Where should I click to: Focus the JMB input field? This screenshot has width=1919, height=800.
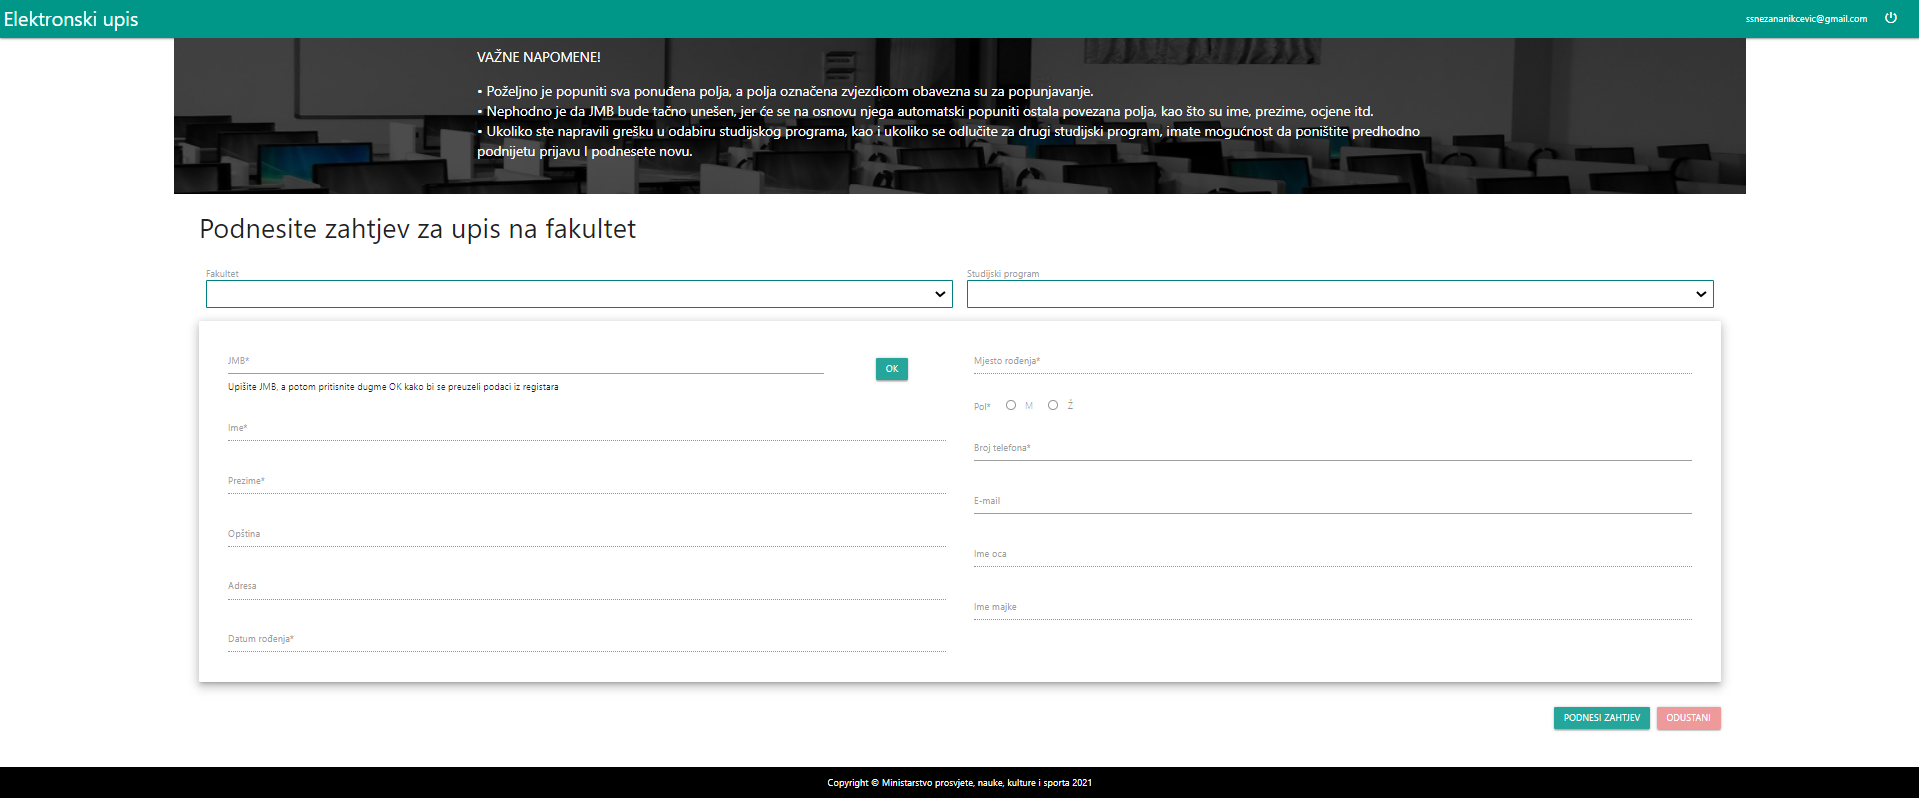526,363
